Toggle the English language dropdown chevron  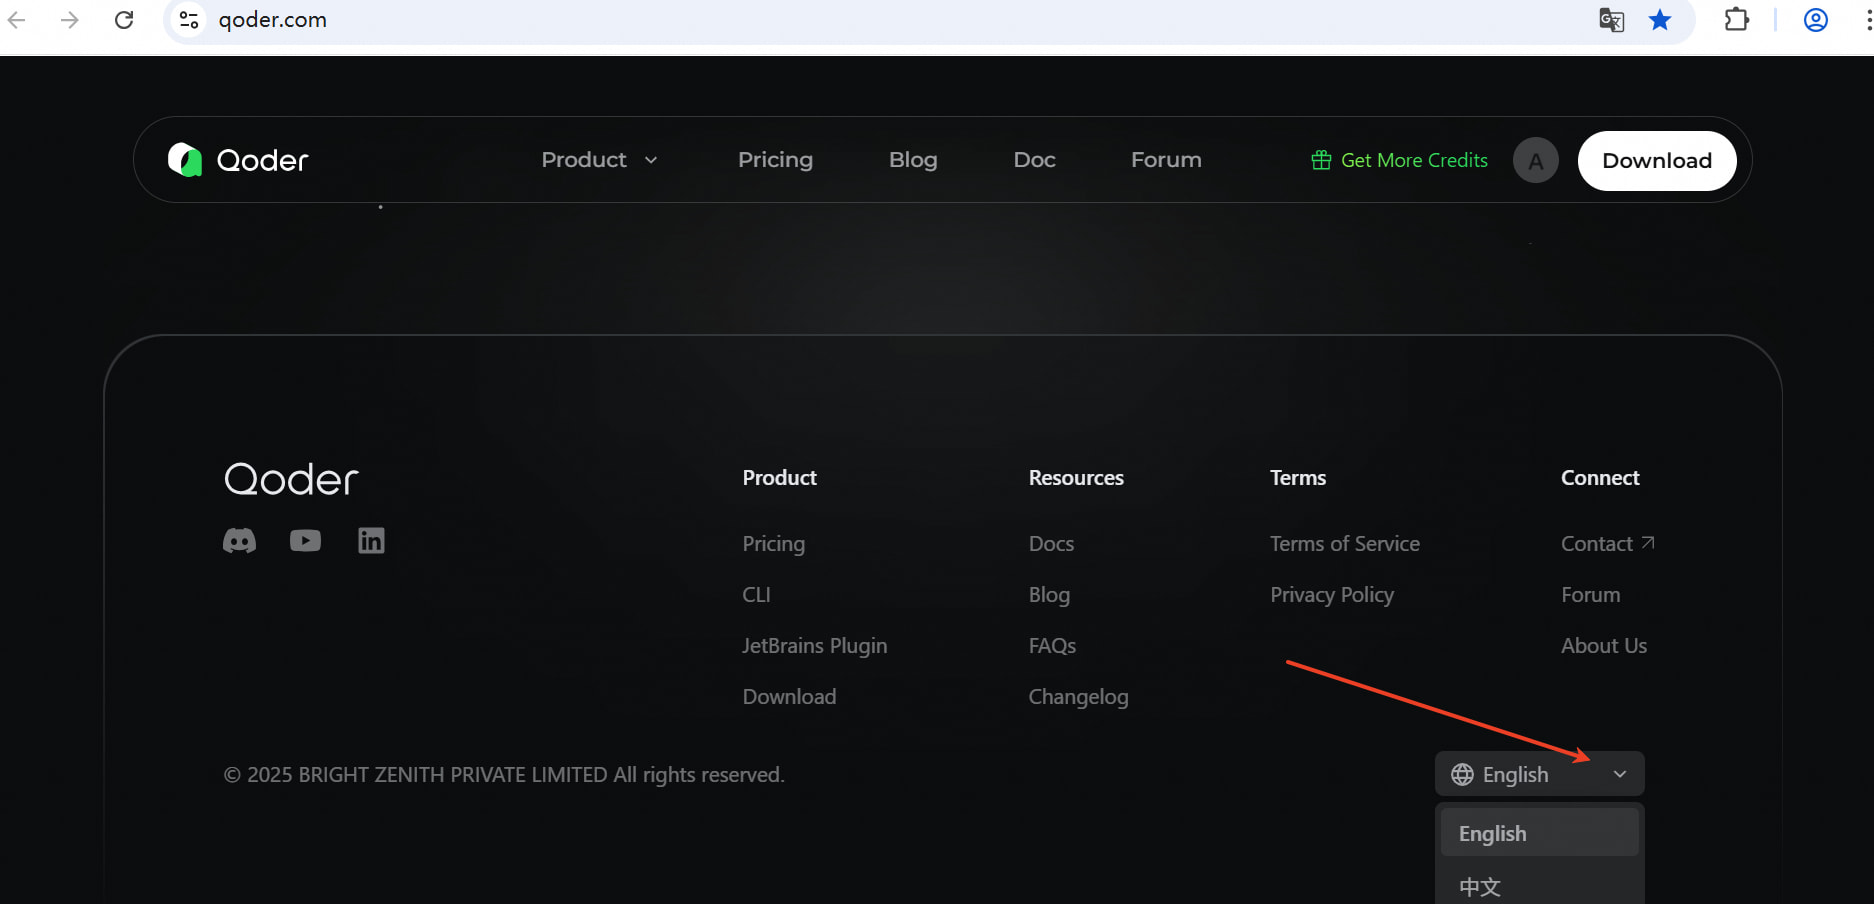(x=1620, y=775)
